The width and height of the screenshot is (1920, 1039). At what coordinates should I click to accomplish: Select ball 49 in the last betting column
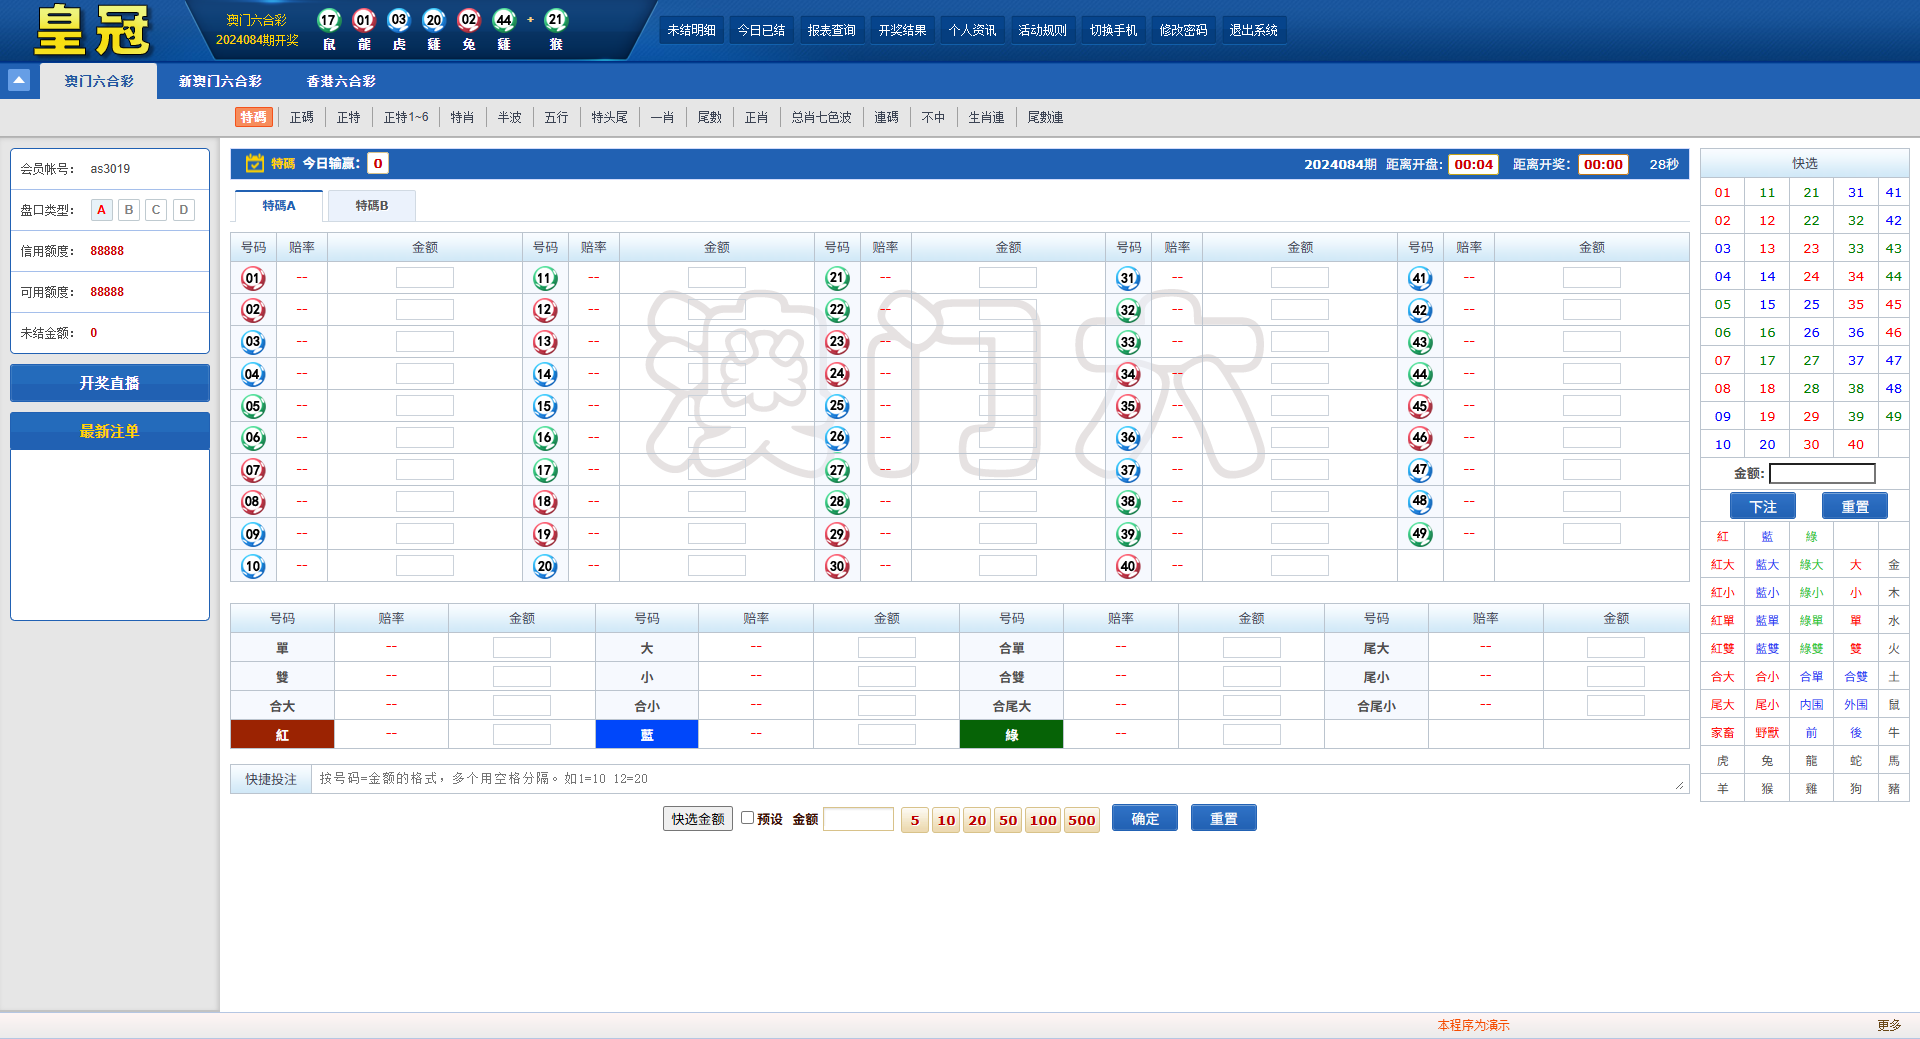1420,533
